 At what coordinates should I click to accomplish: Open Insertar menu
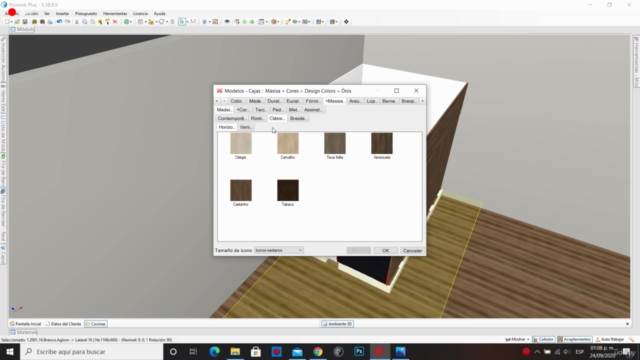tap(62, 13)
